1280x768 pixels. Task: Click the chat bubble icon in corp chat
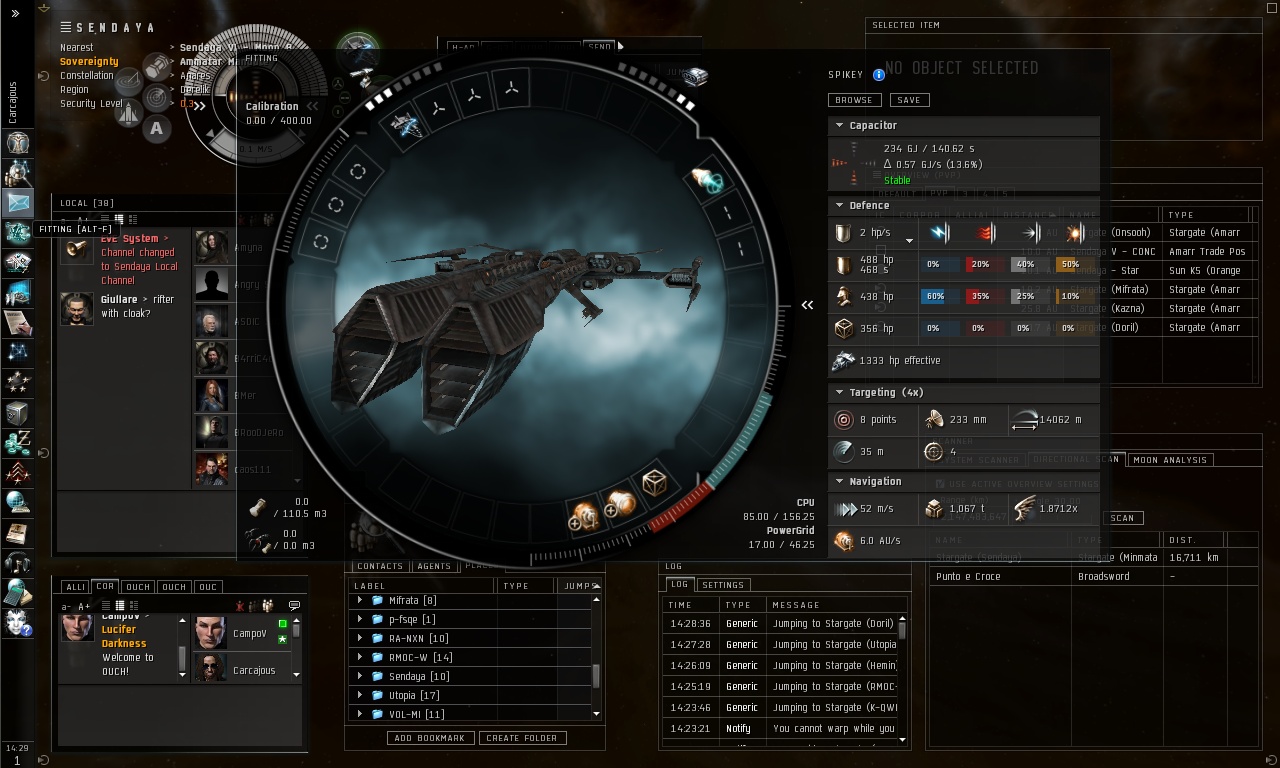(x=294, y=606)
